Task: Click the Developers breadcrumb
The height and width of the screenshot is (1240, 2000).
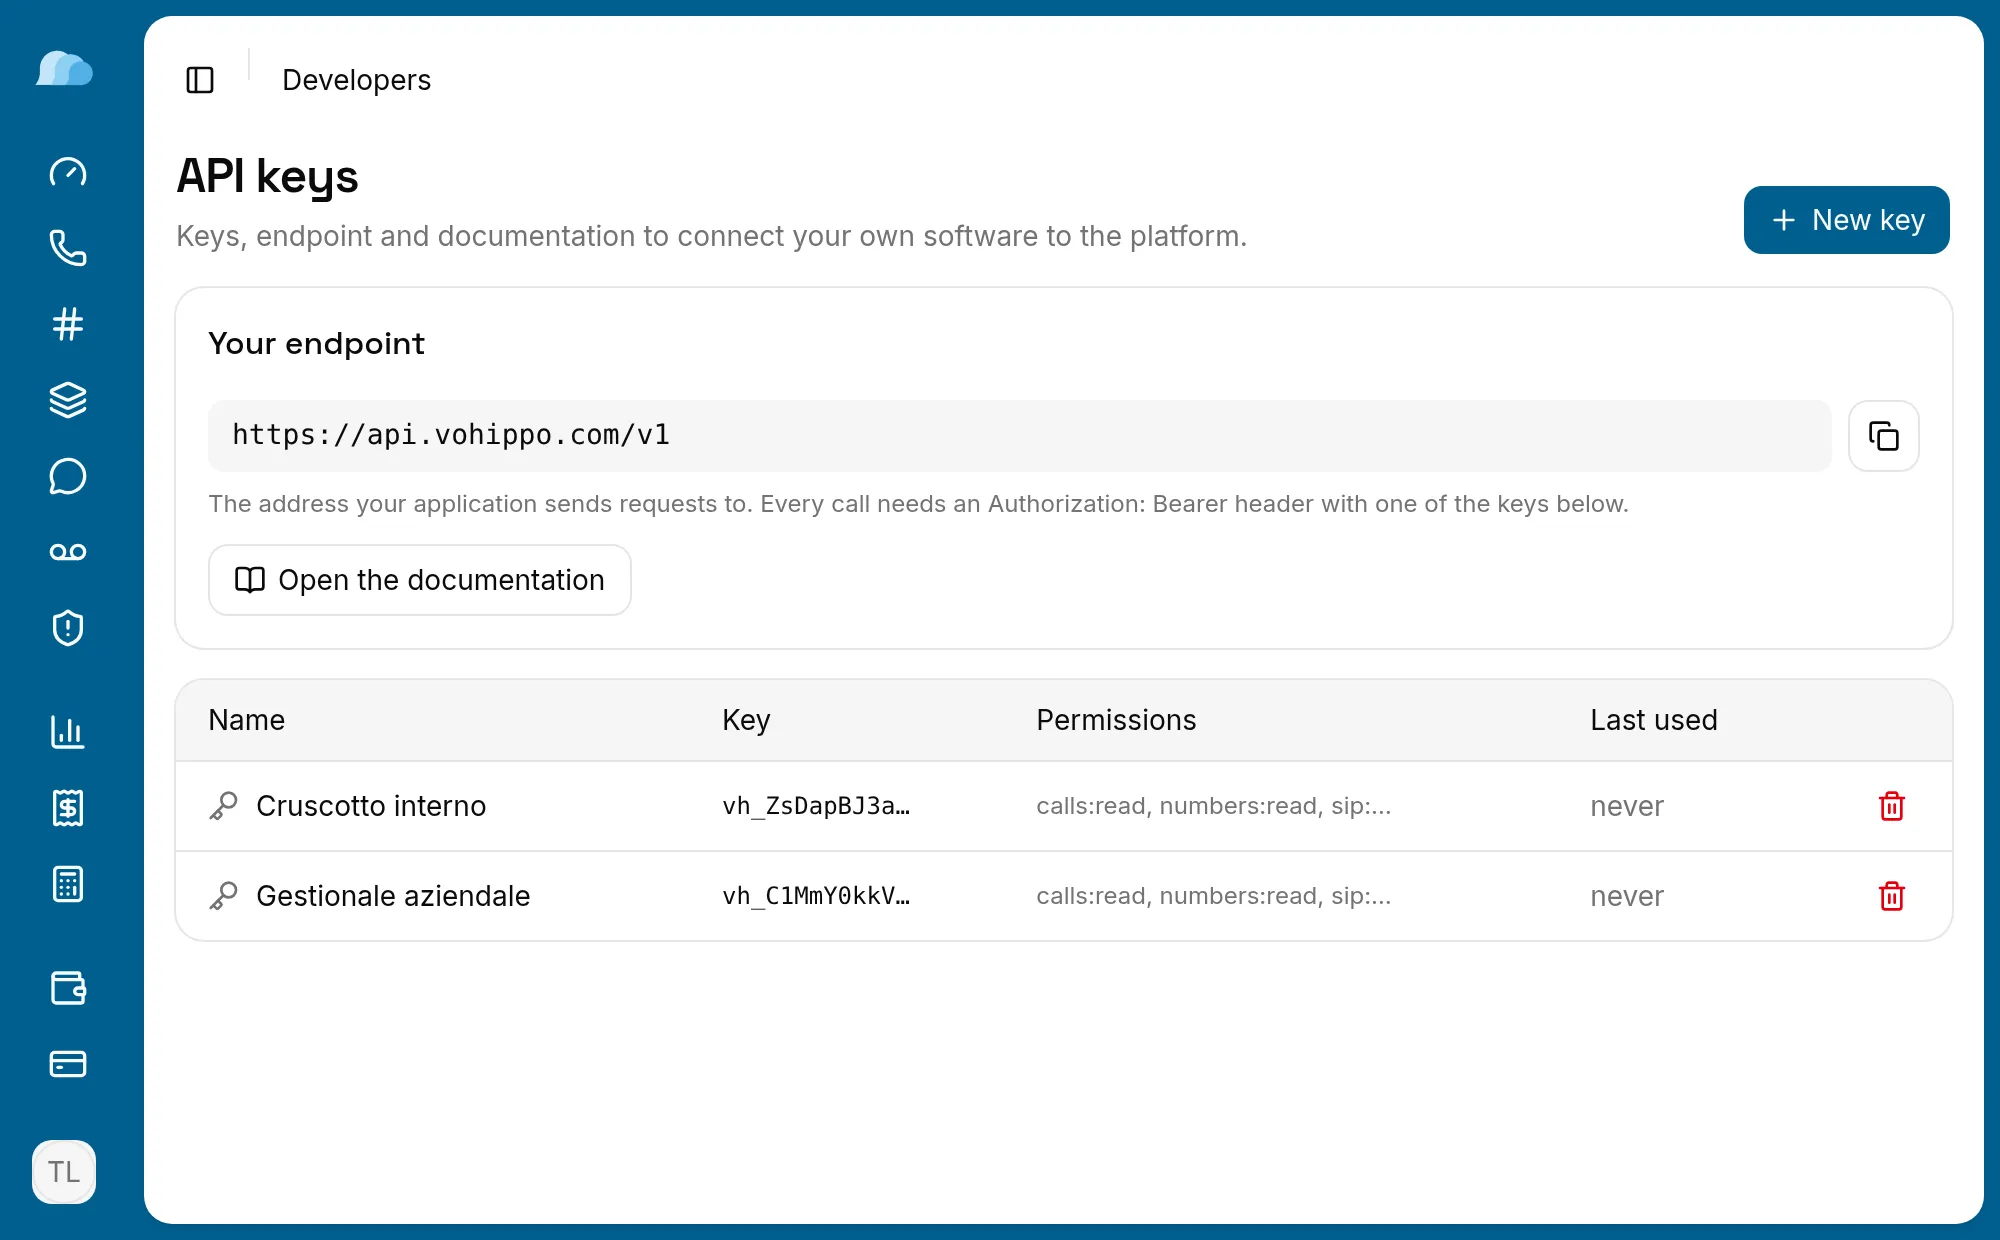Action: click(x=356, y=80)
